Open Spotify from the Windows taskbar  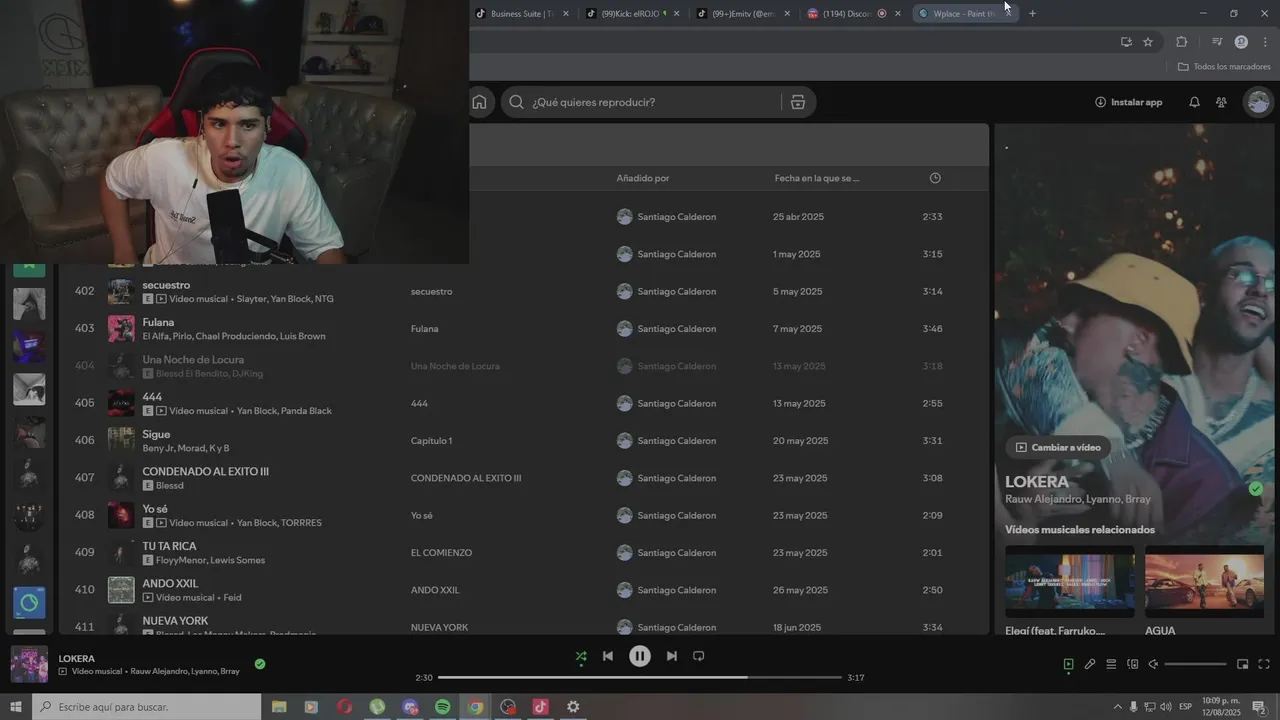(x=443, y=707)
